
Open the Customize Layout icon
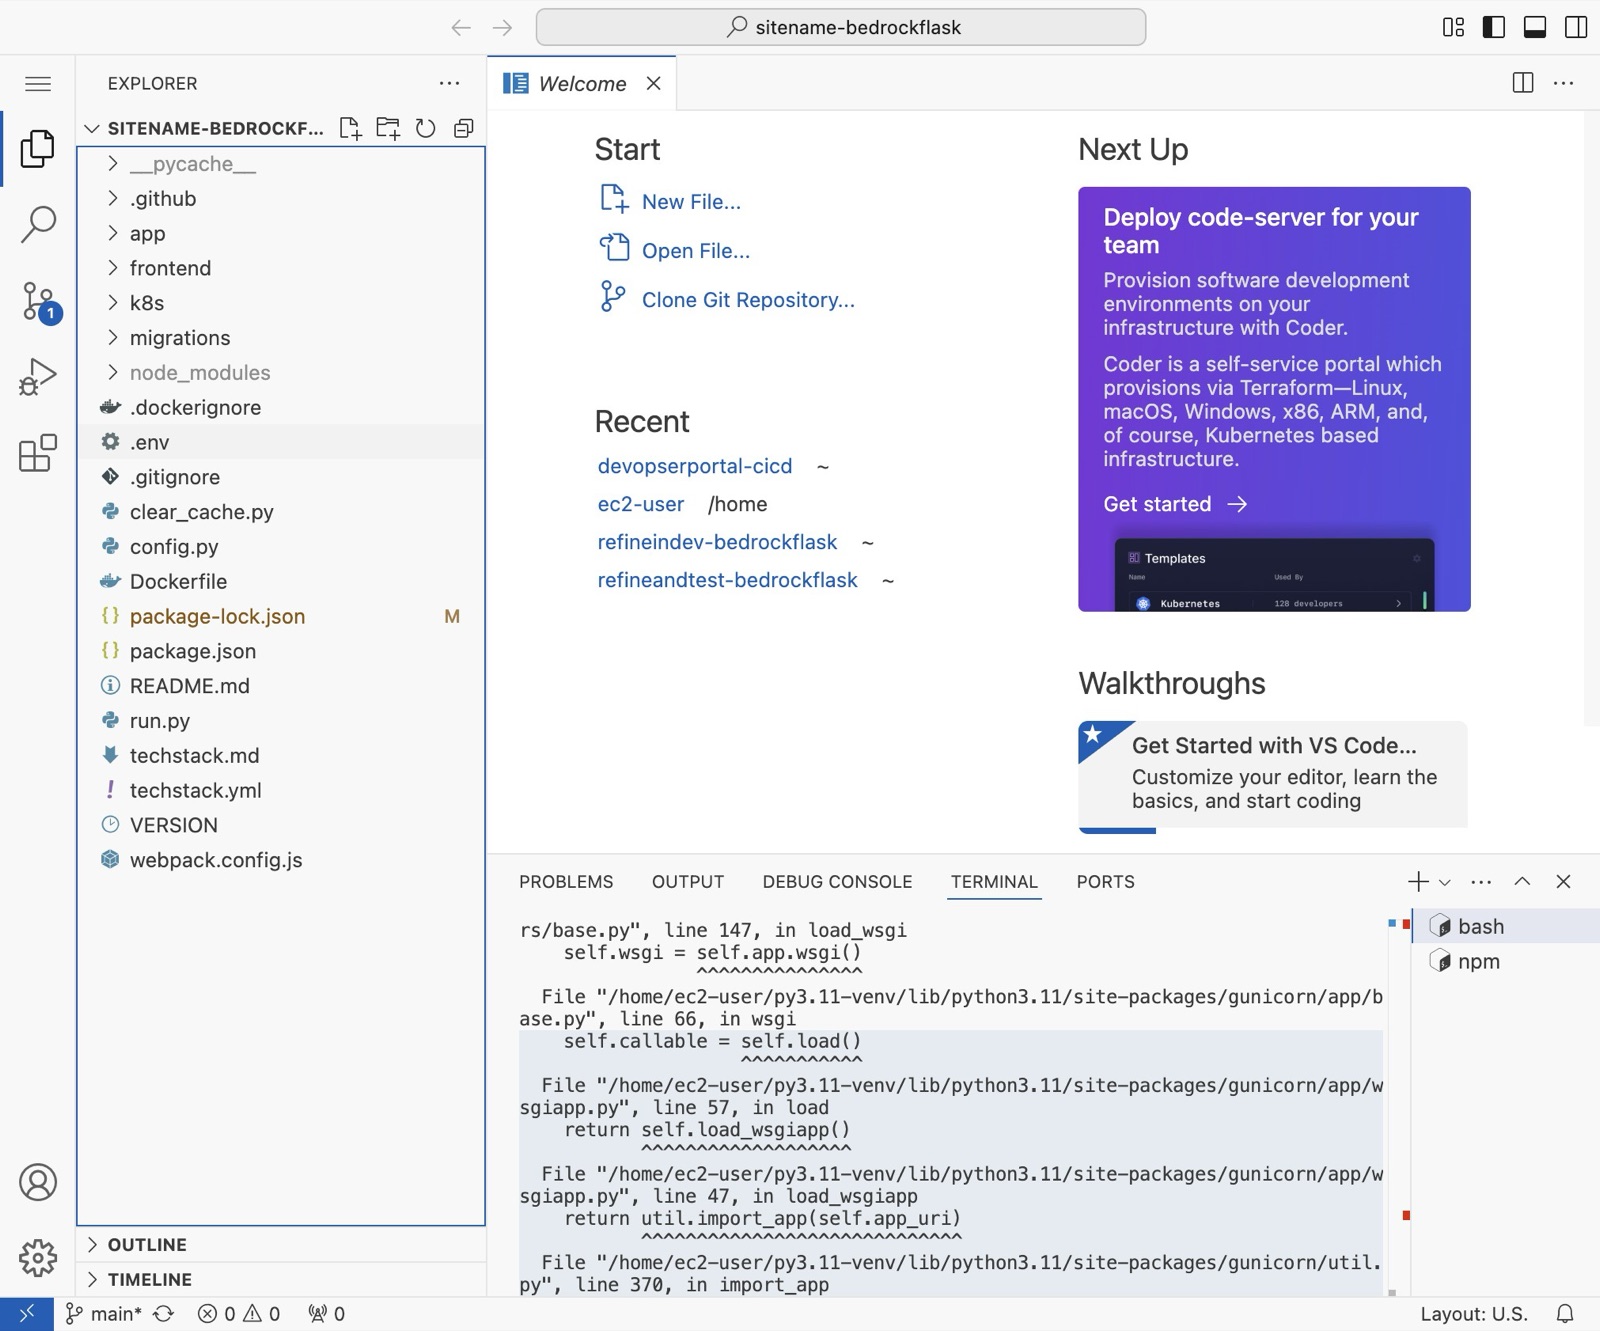click(1454, 27)
